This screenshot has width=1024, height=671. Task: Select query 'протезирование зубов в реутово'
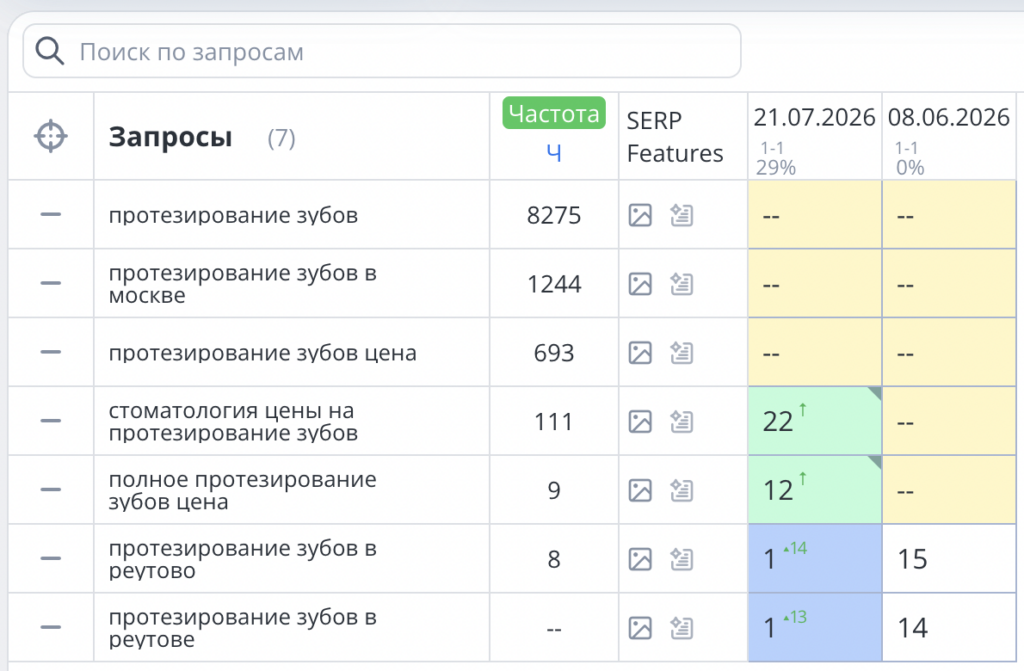pos(242,559)
